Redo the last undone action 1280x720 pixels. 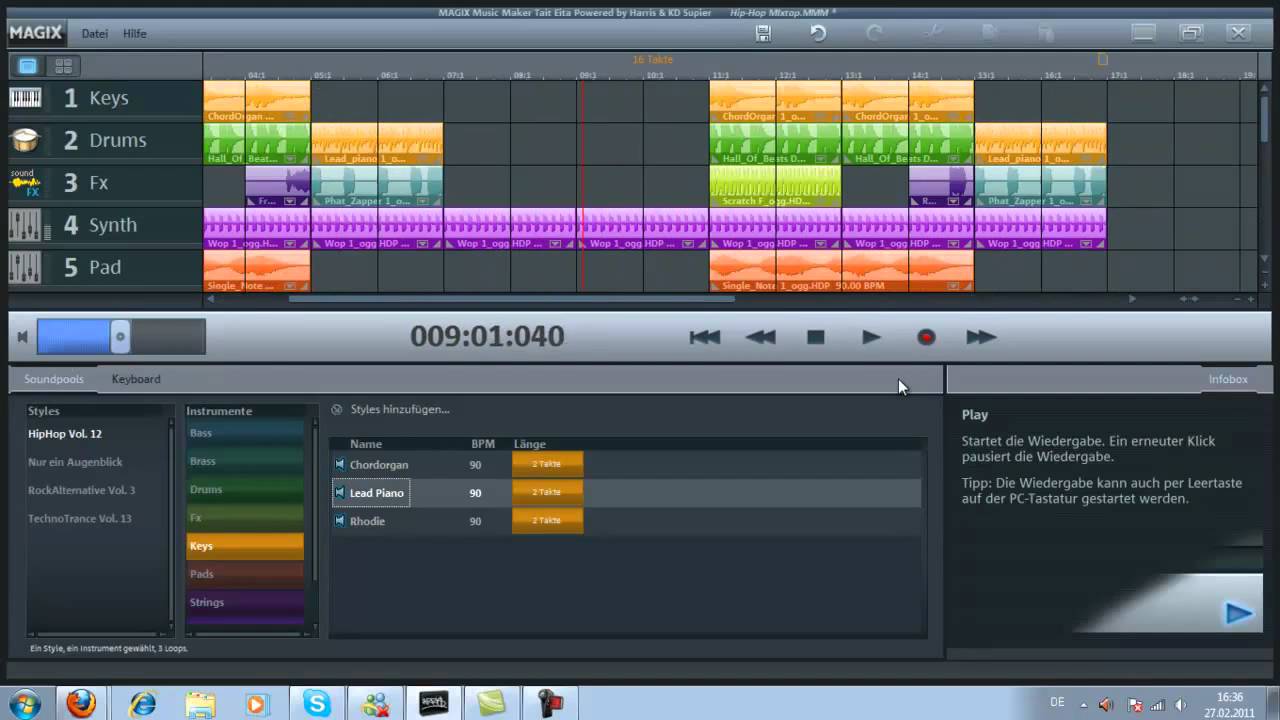pos(874,33)
